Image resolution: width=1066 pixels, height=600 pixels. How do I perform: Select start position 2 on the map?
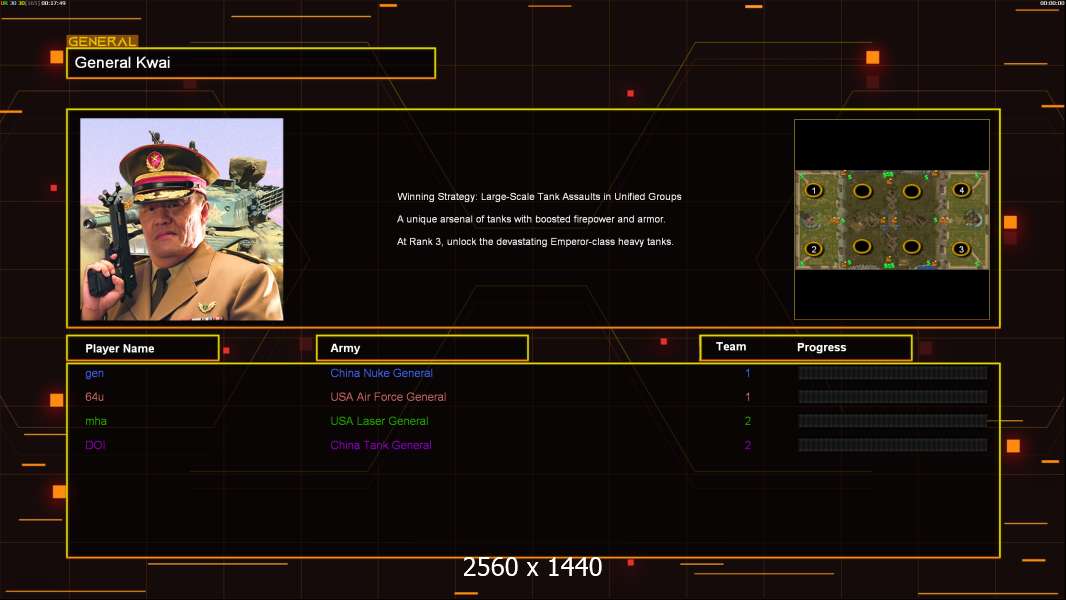[814, 249]
